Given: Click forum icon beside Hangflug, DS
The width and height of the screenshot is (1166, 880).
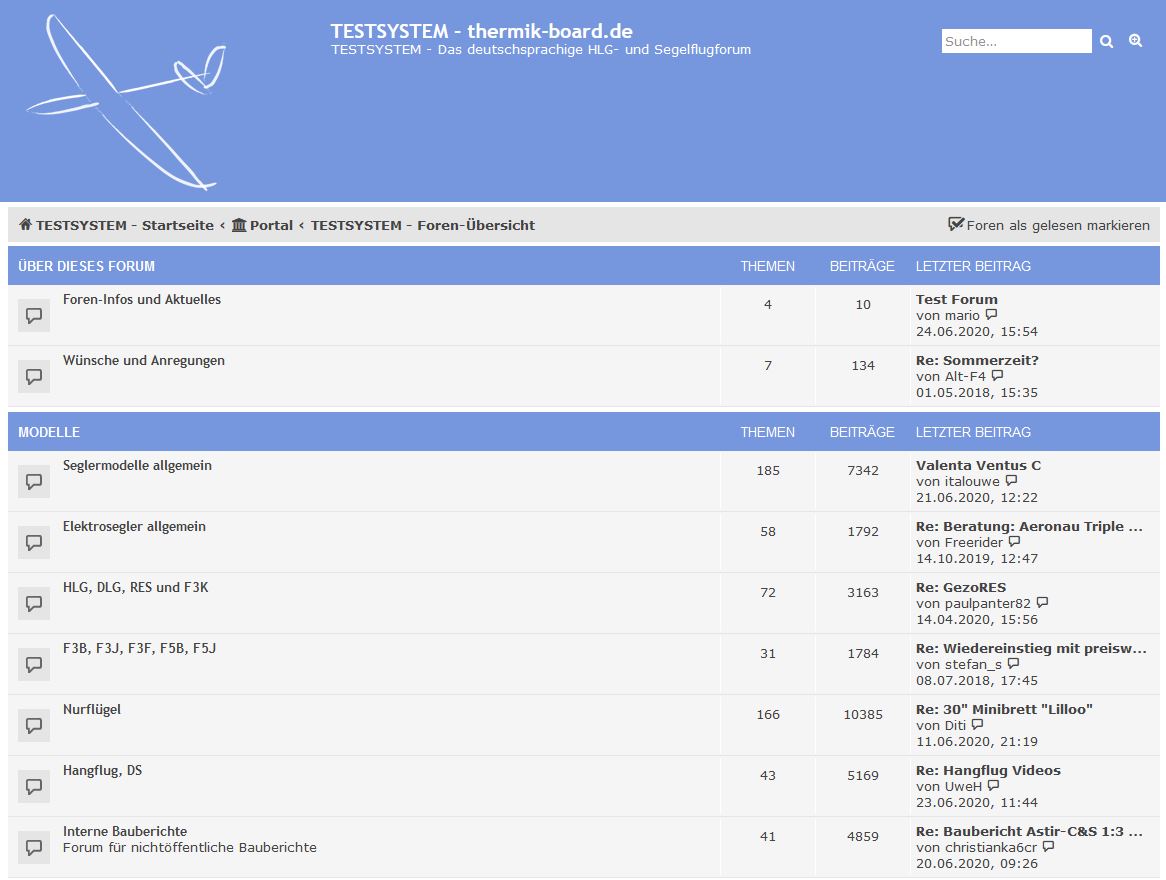Looking at the screenshot, I should pyautogui.click(x=34, y=787).
